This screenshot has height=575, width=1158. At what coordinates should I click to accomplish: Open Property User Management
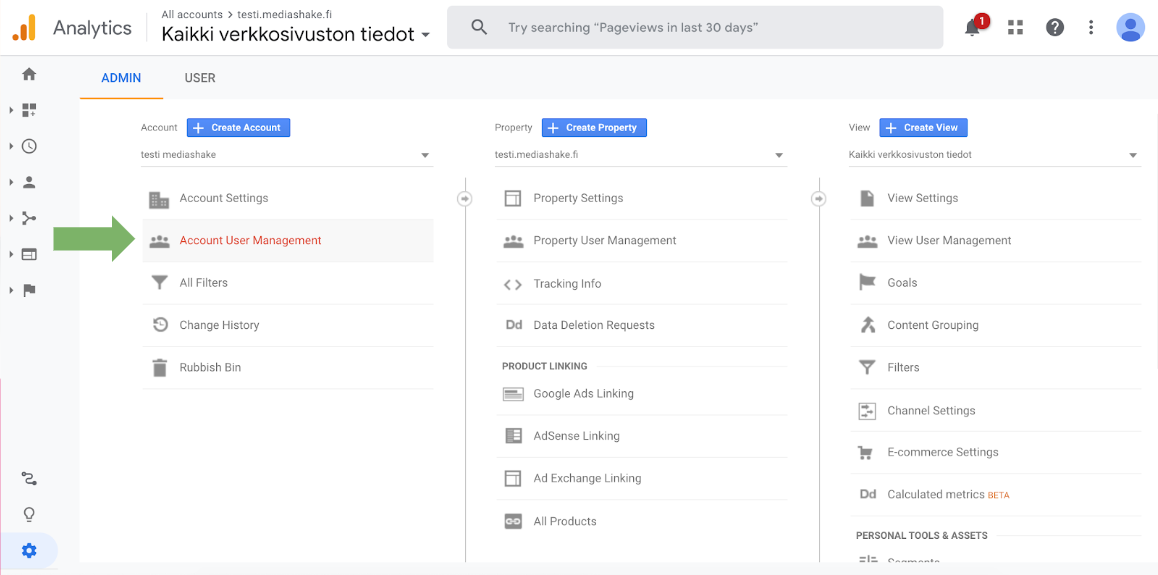coord(642,241)
